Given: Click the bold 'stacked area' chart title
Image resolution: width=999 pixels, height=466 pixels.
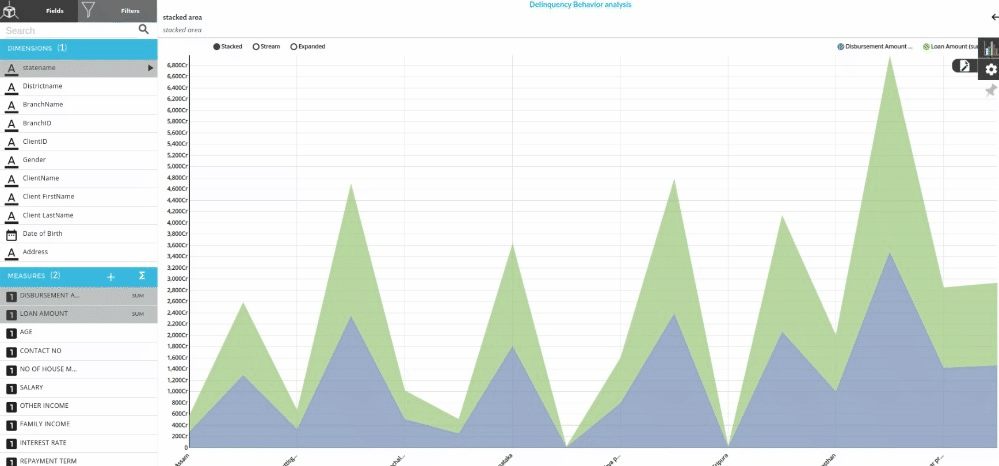Looking at the screenshot, I should (182, 17).
